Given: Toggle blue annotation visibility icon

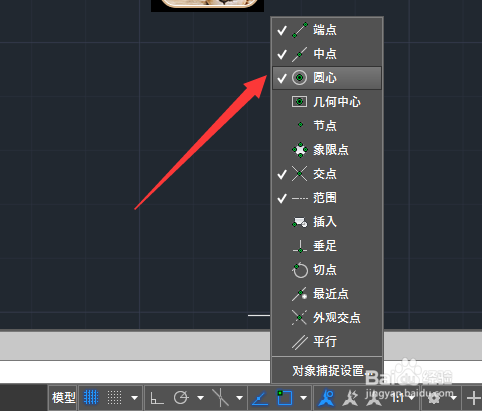Looking at the screenshot, I should click(x=326, y=398).
